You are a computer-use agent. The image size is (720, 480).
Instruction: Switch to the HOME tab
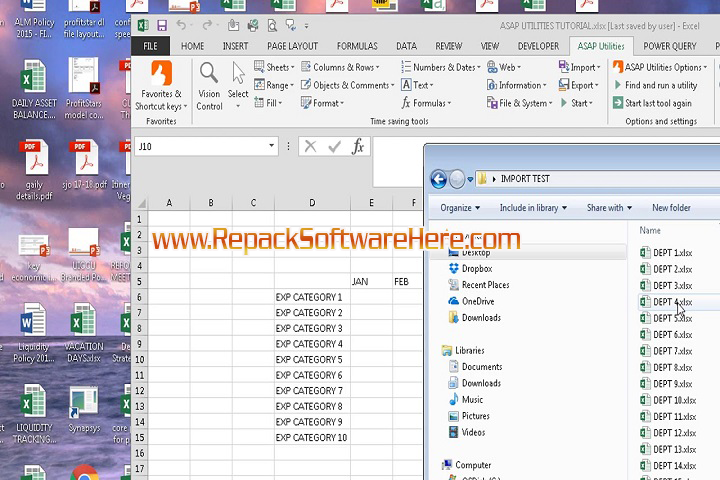click(x=192, y=46)
